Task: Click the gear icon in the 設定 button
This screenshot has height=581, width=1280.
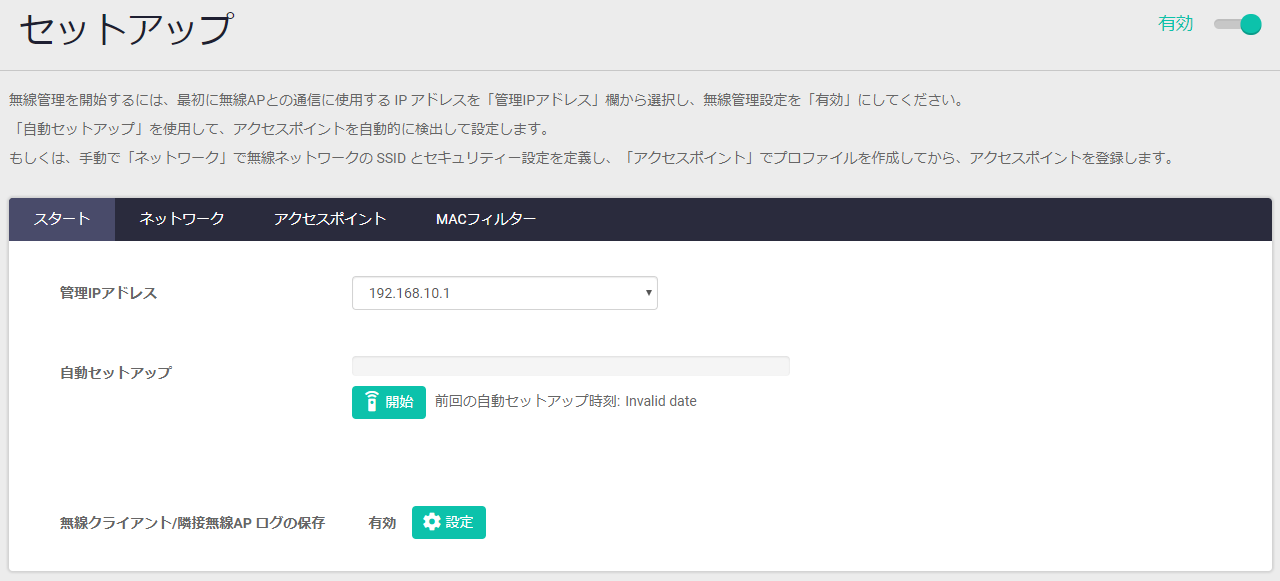Action: click(x=431, y=522)
